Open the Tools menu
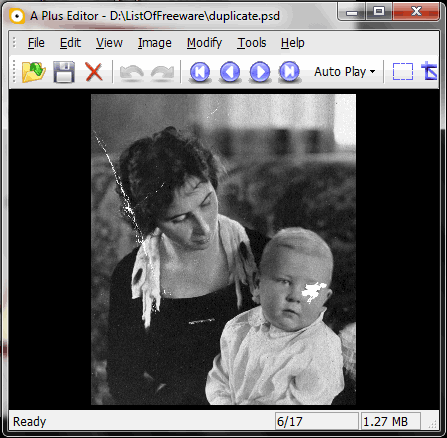Screen dimensions: 447x438 pyautogui.click(x=252, y=43)
